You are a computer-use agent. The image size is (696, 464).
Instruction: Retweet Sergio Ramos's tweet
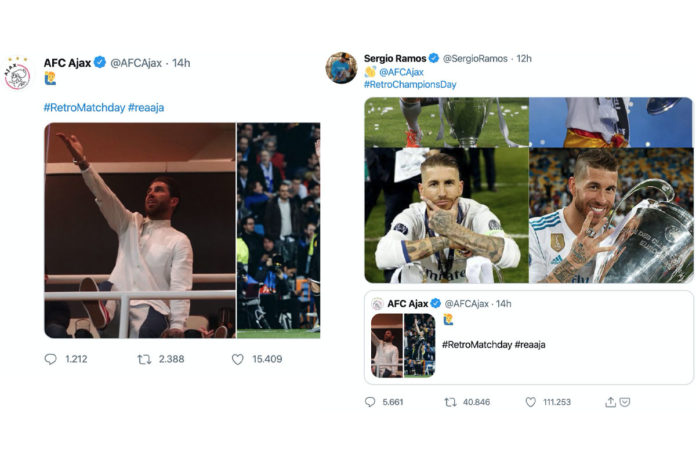[x=450, y=402]
